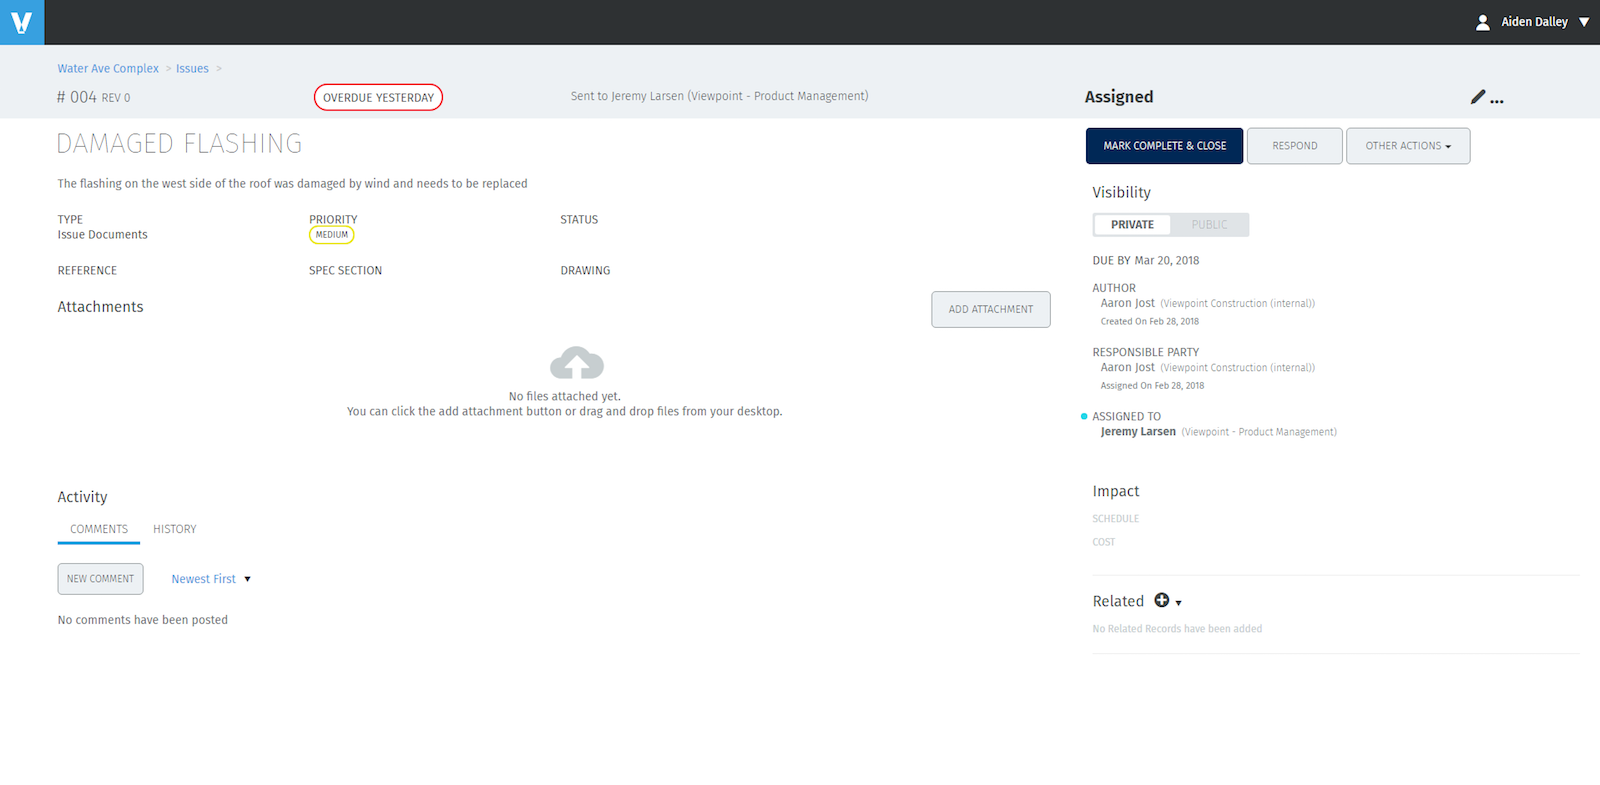Expand the Related dropdown caret
Image resolution: width=1600 pixels, height=785 pixels.
(1179, 603)
